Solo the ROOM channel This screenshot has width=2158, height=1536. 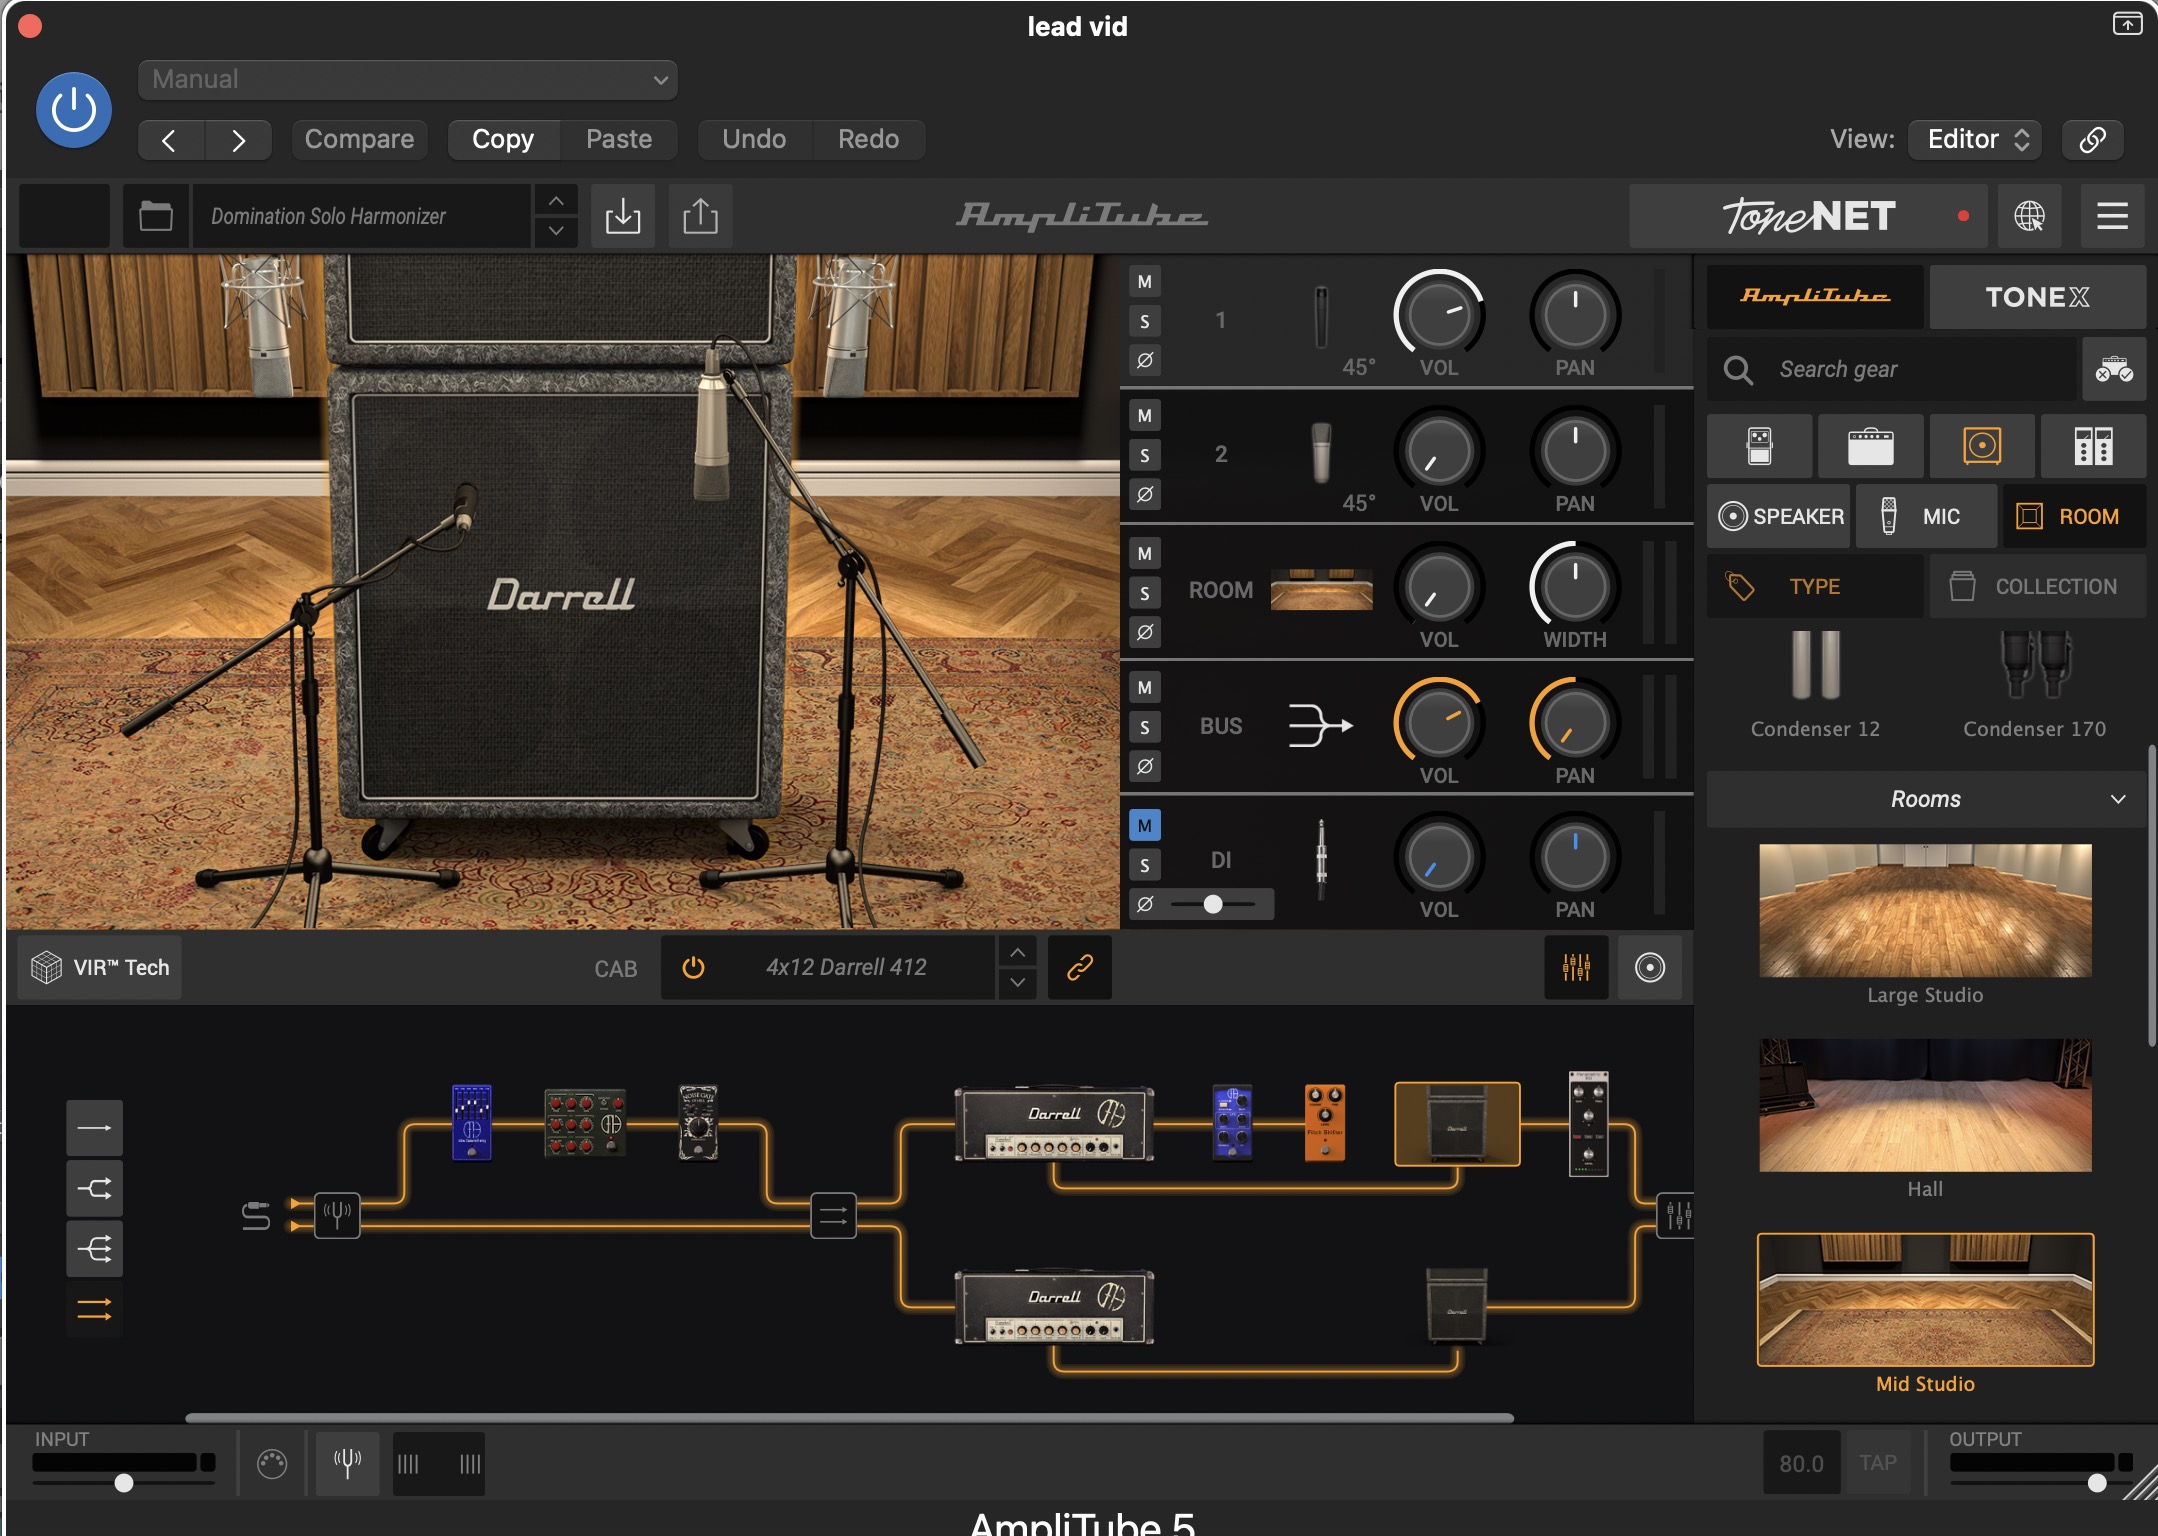coord(1144,593)
